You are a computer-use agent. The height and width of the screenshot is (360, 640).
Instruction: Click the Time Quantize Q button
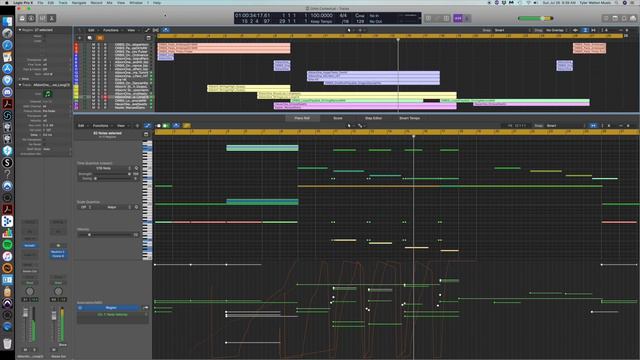coord(136,168)
